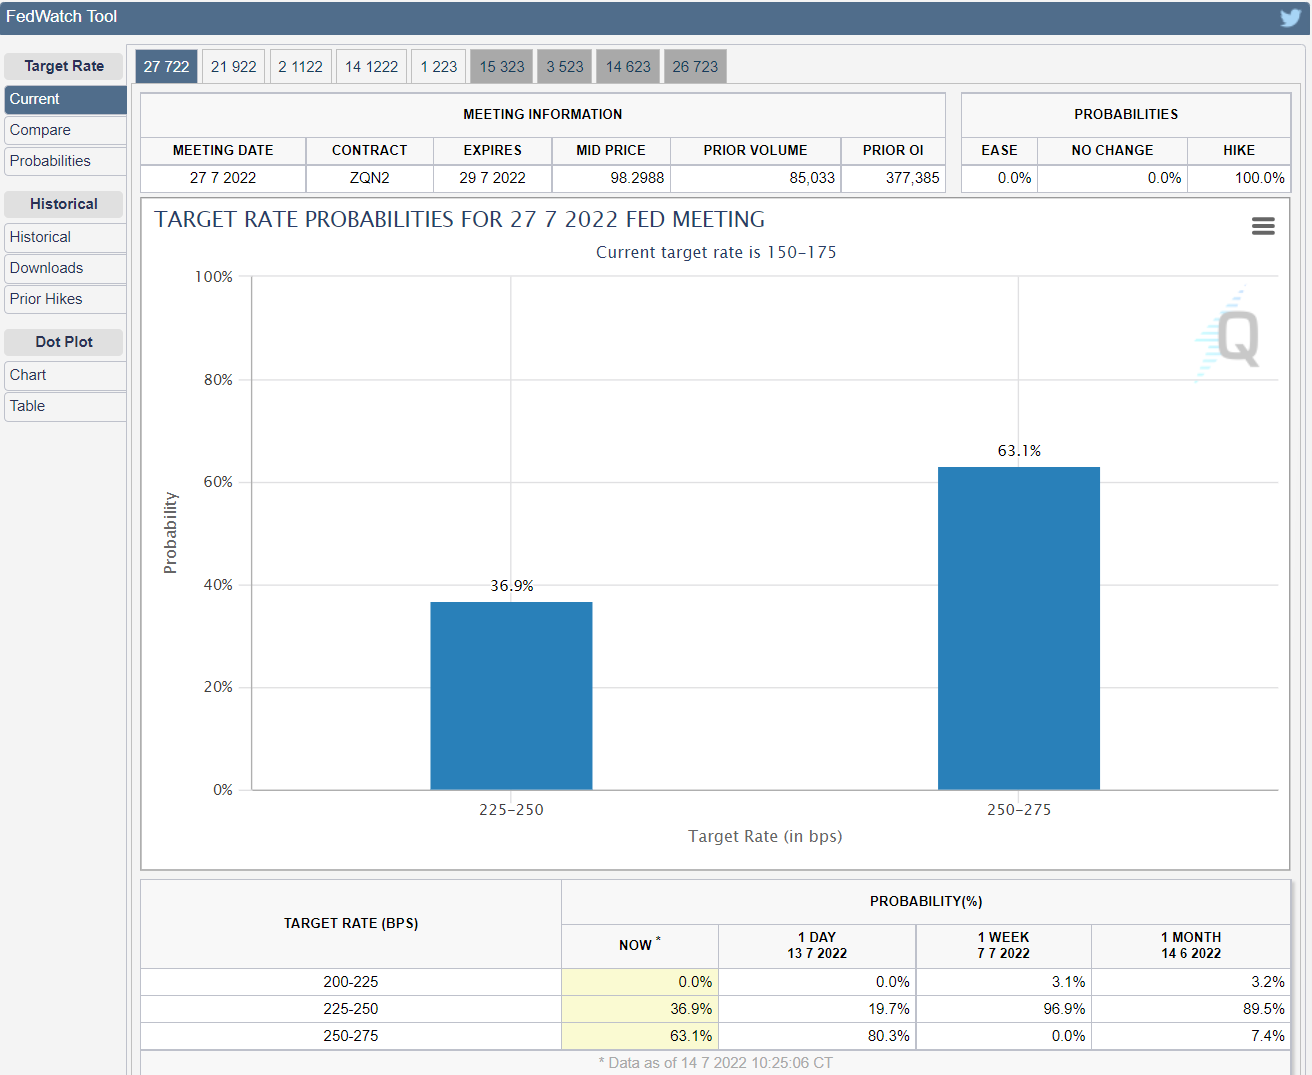Click the 250-275 target rate table row

[x=715, y=1036]
